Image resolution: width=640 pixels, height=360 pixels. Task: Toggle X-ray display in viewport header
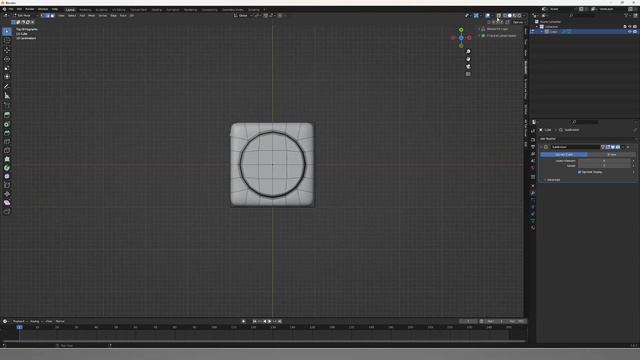click(499, 16)
